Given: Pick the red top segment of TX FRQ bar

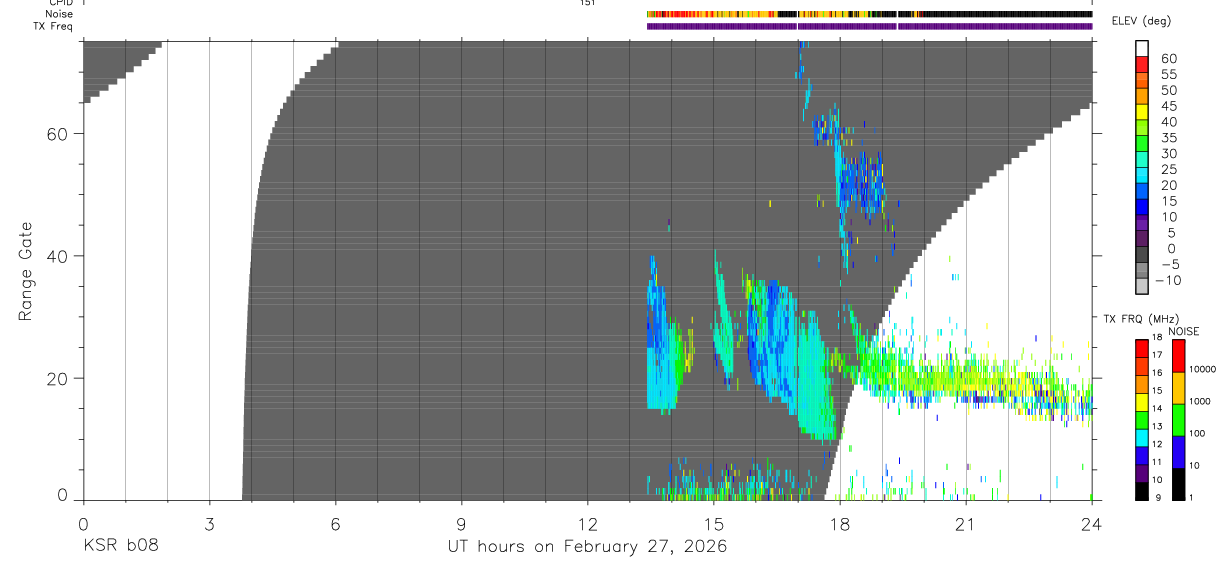Looking at the screenshot, I should point(1141,349).
